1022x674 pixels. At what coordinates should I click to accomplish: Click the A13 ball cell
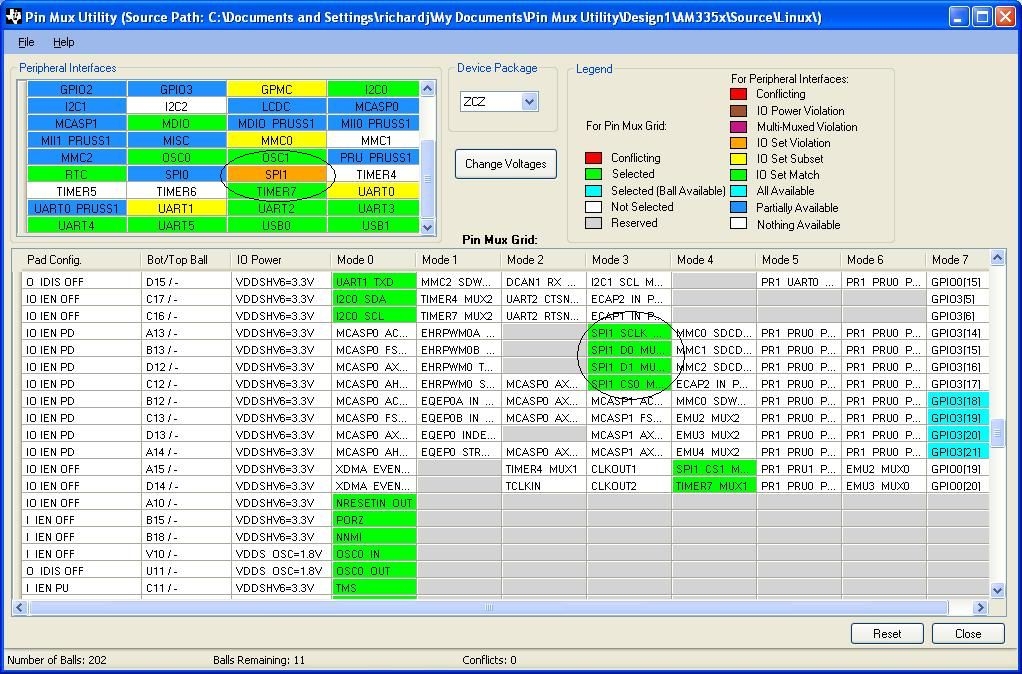(186, 333)
